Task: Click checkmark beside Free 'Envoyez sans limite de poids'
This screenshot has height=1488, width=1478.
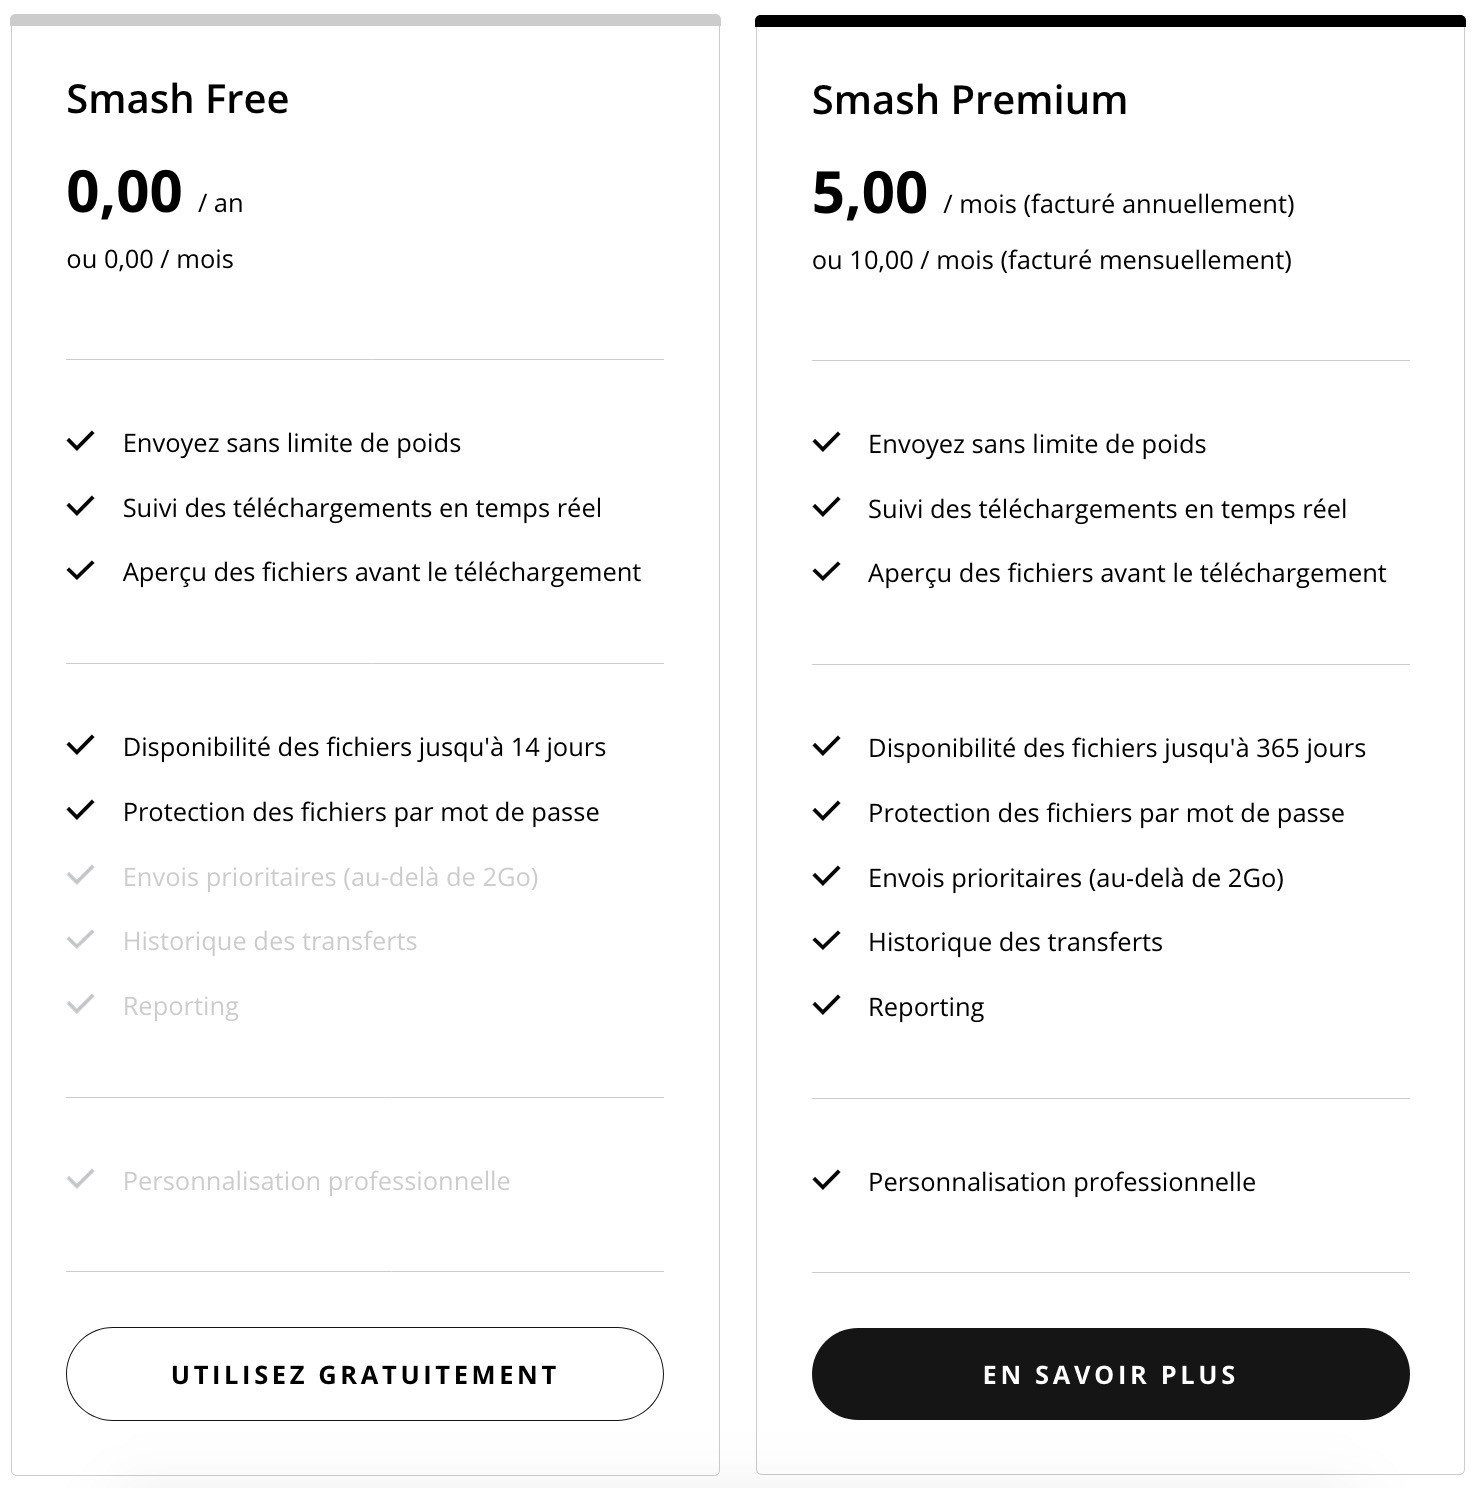Action: pos(80,442)
